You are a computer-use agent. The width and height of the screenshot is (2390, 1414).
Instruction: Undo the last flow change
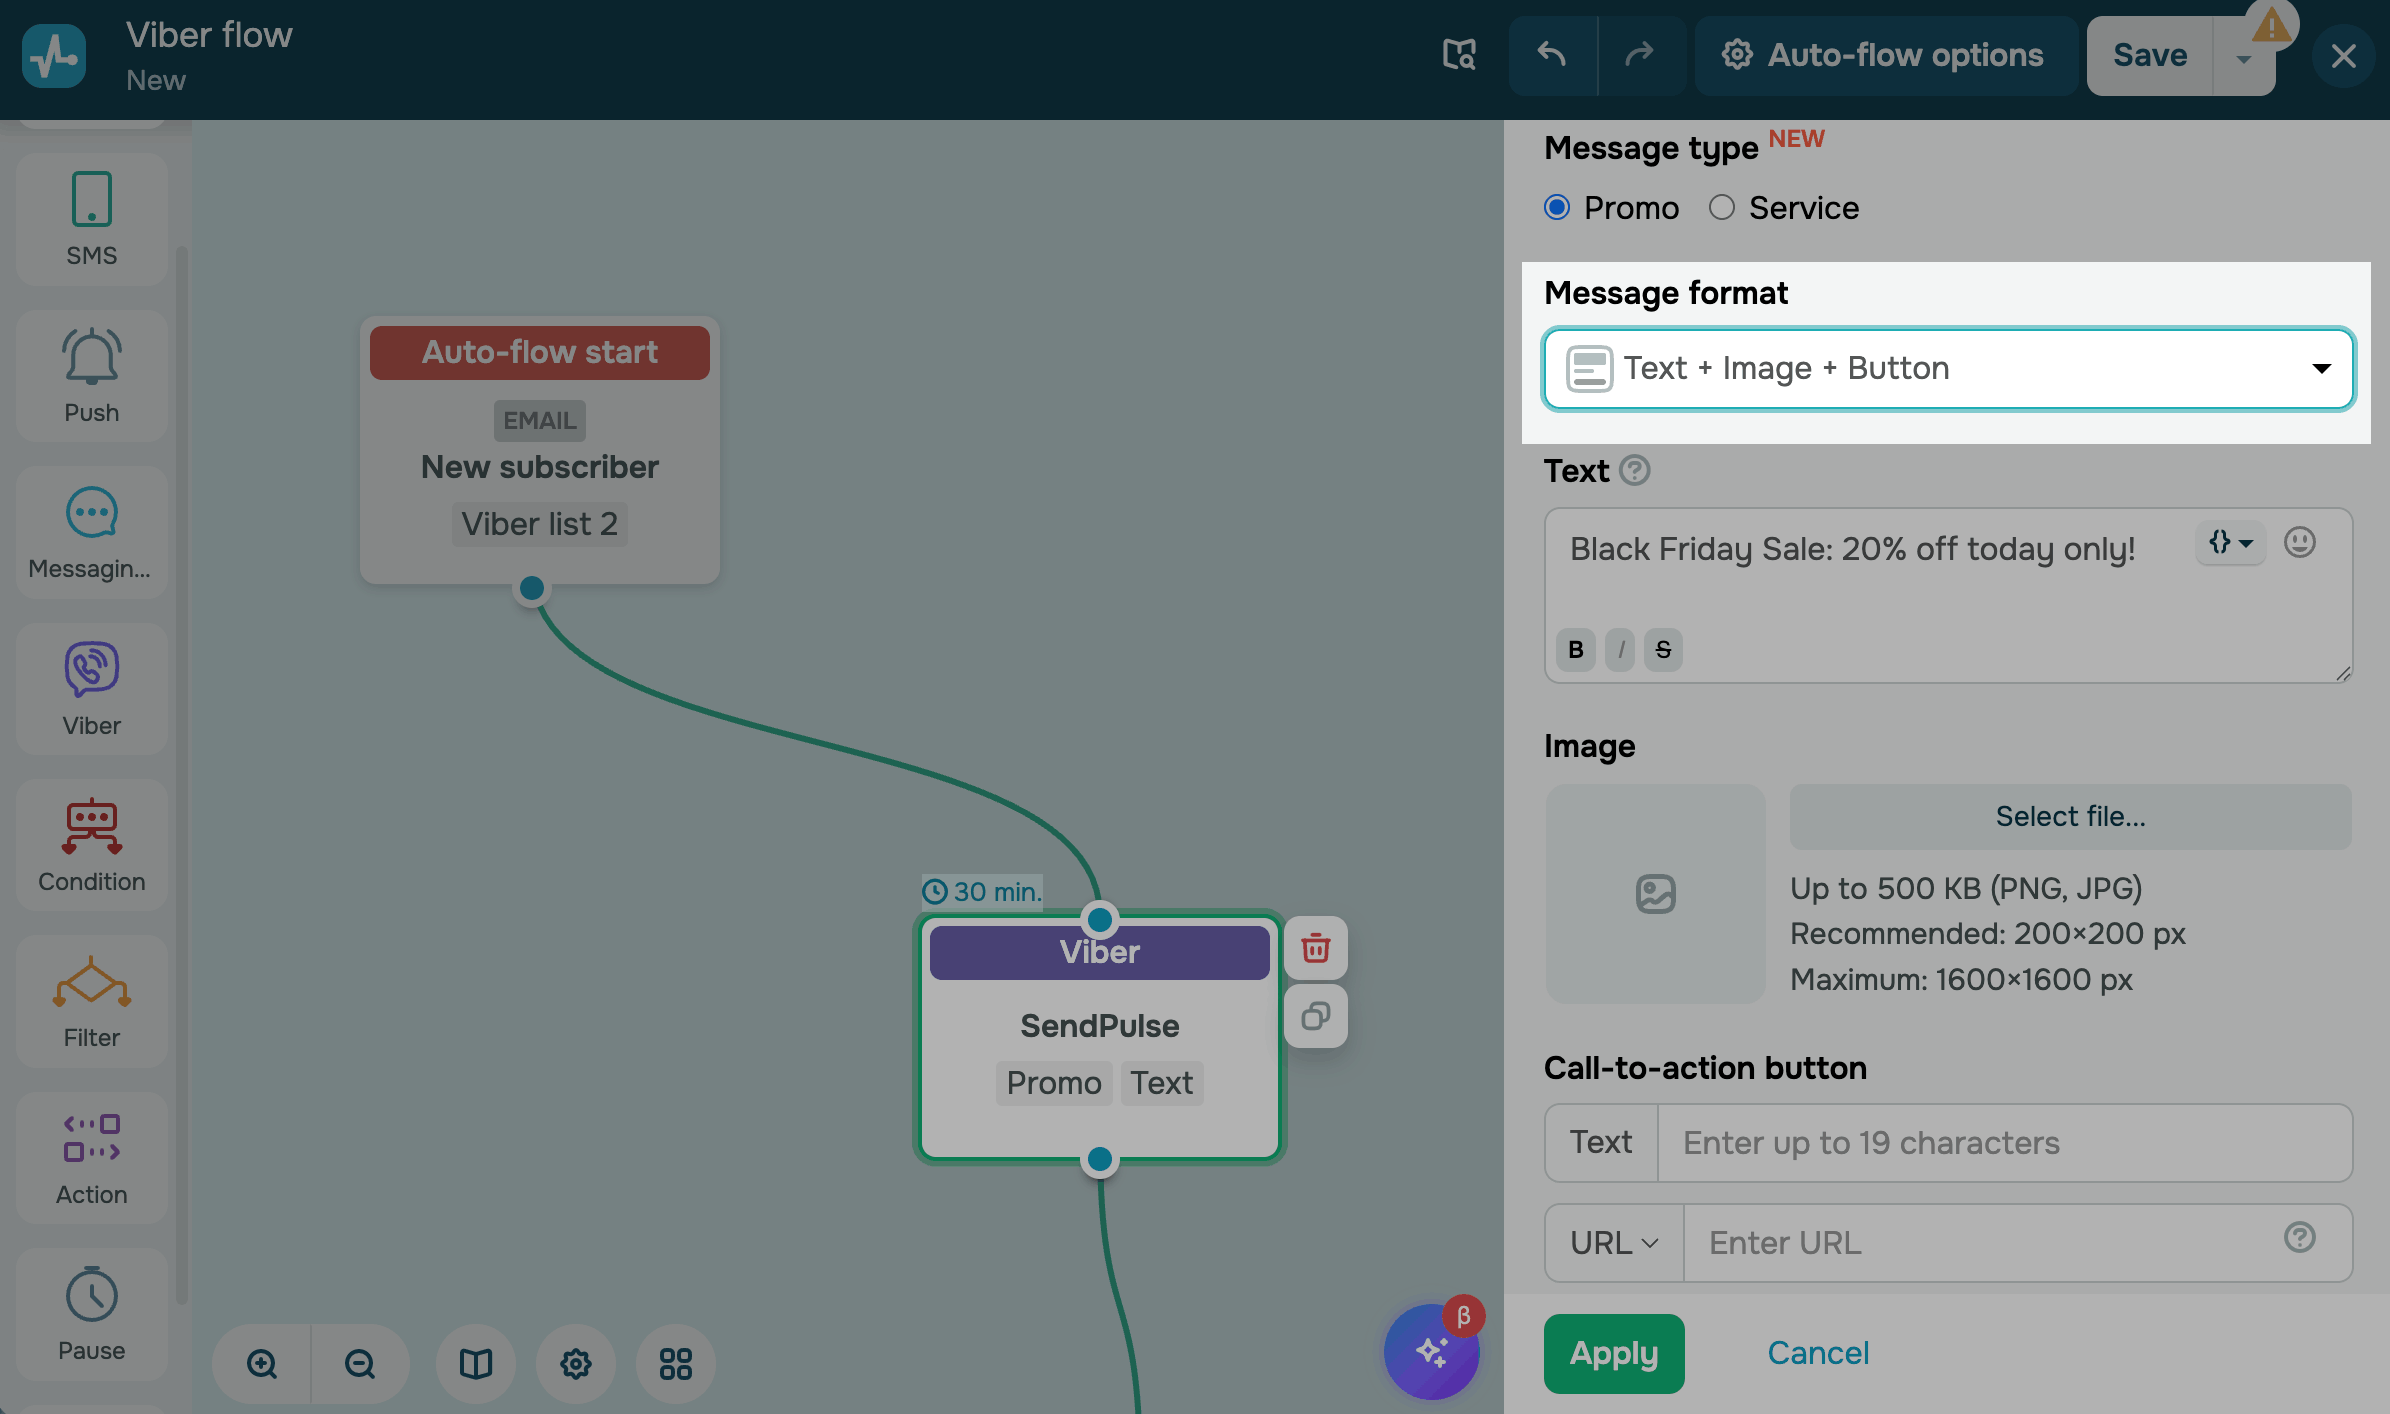point(1552,55)
